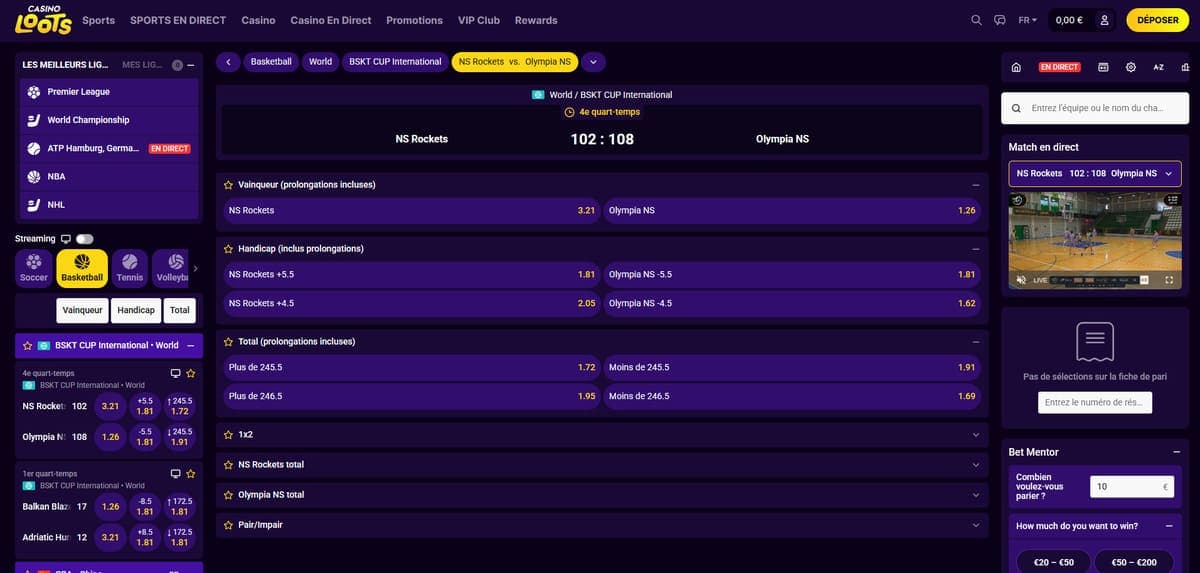
Task: Expand the 1x2 market
Action: point(975,434)
